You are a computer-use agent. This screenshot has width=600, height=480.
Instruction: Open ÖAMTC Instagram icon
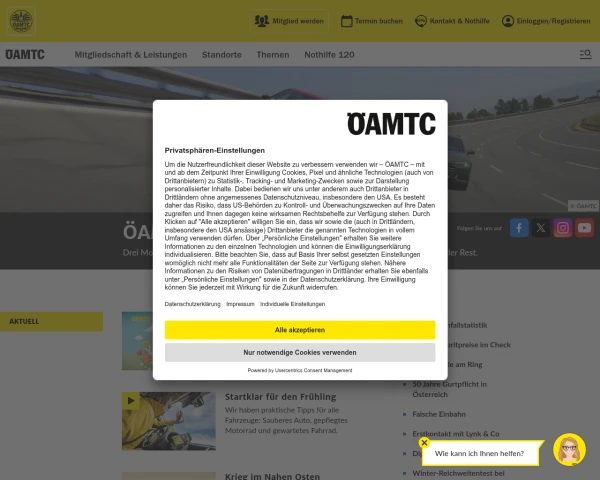[562, 228]
